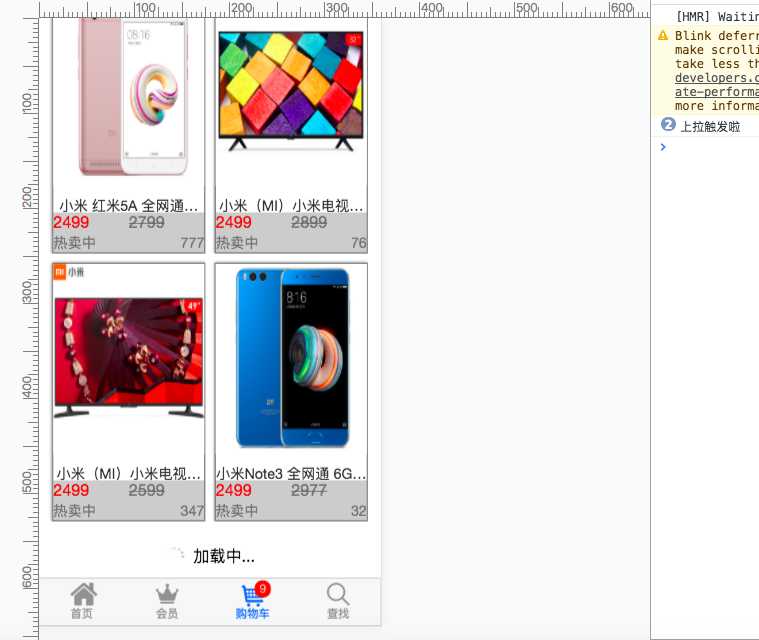Click the old price 2977
This screenshot has width=759, height=640.
pos(309,490)
